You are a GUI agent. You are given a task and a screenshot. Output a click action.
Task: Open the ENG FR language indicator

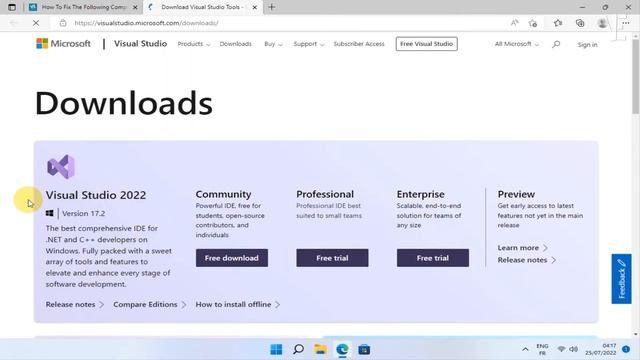tap(542, 349)
